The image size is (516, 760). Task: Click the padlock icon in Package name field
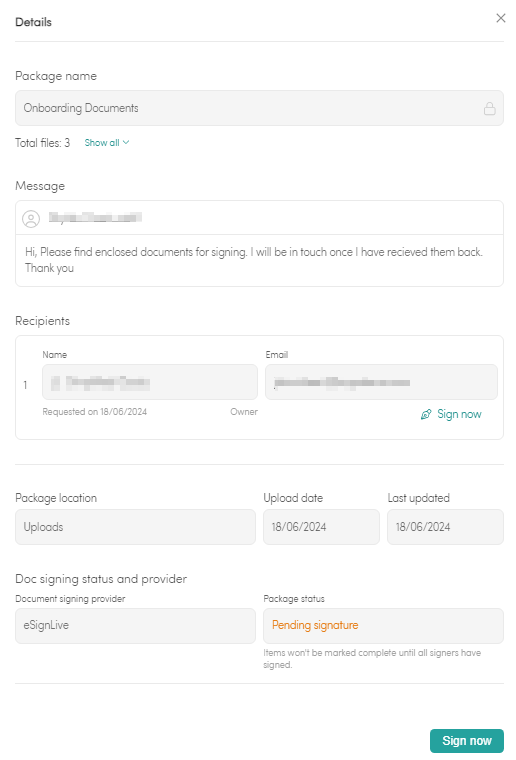coord(489,108)
